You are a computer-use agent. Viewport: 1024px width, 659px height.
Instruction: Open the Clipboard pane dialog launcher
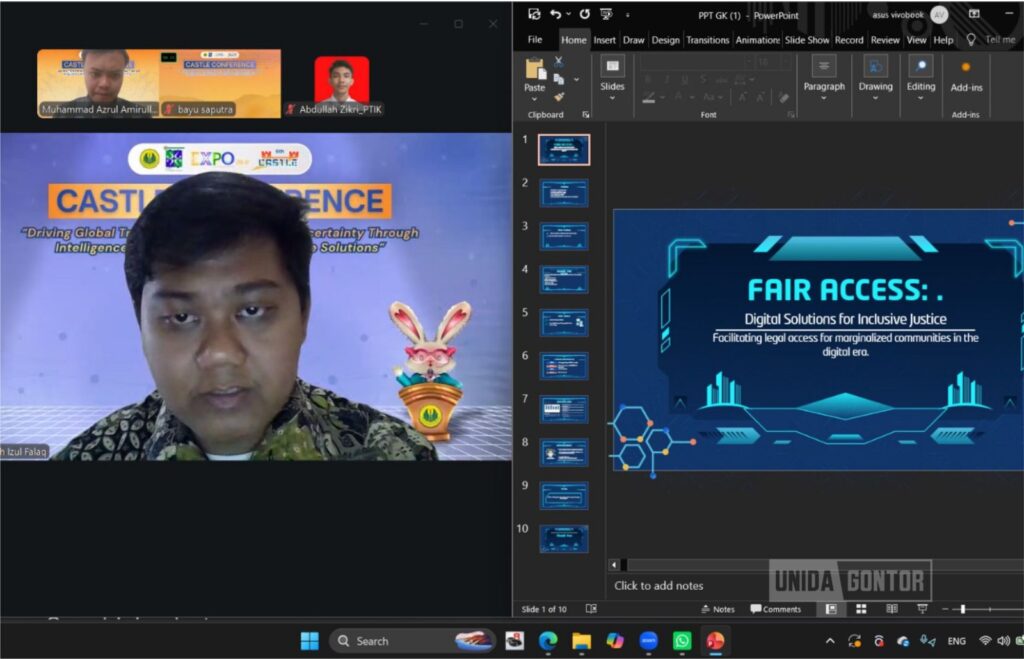pyautogui.click(x=585, y=115)
